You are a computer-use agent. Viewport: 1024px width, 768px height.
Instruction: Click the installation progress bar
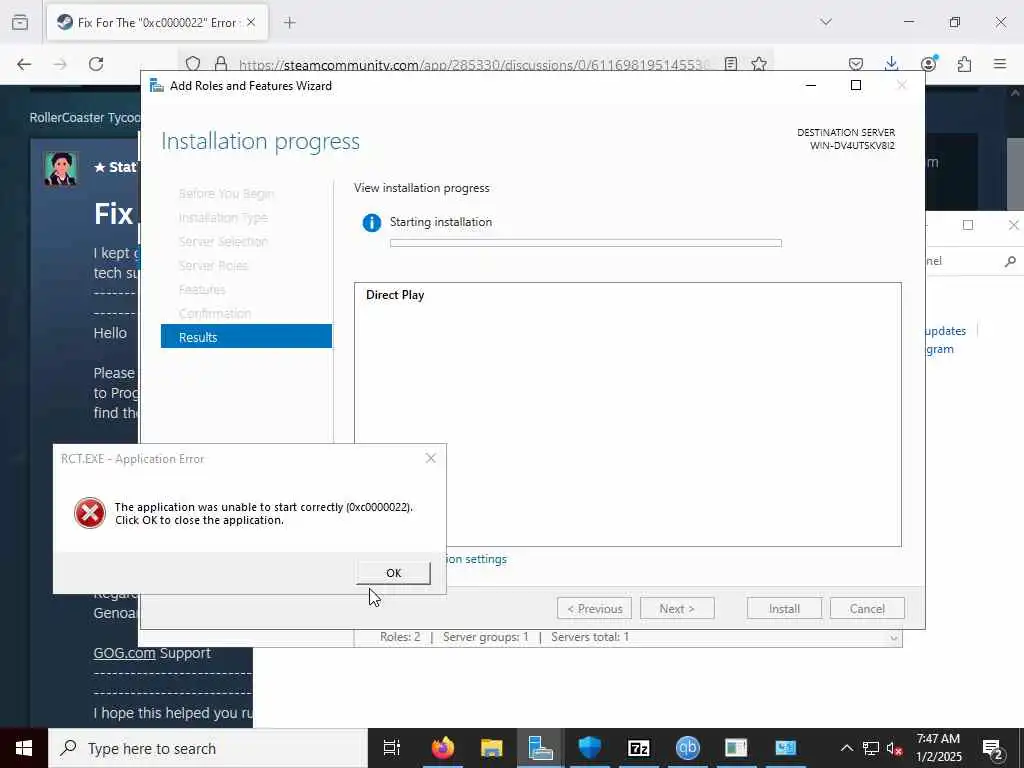(x=586, y=243)
